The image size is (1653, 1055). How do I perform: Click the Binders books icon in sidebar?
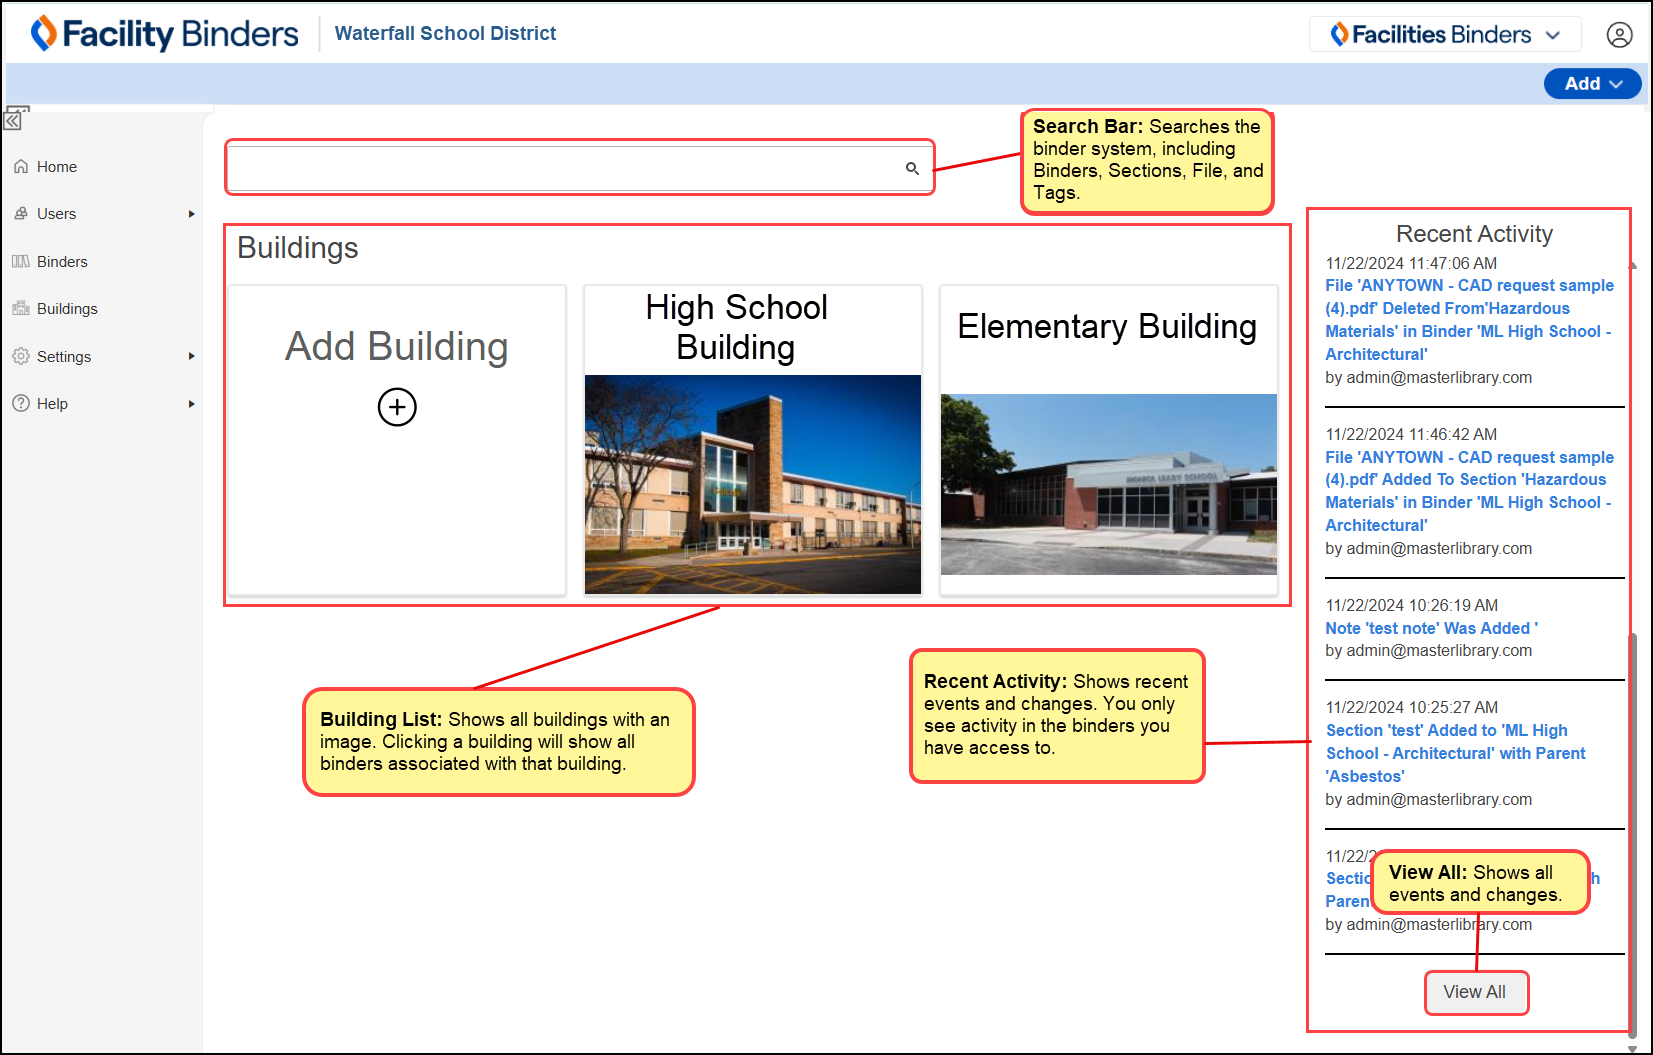[21, 262]
